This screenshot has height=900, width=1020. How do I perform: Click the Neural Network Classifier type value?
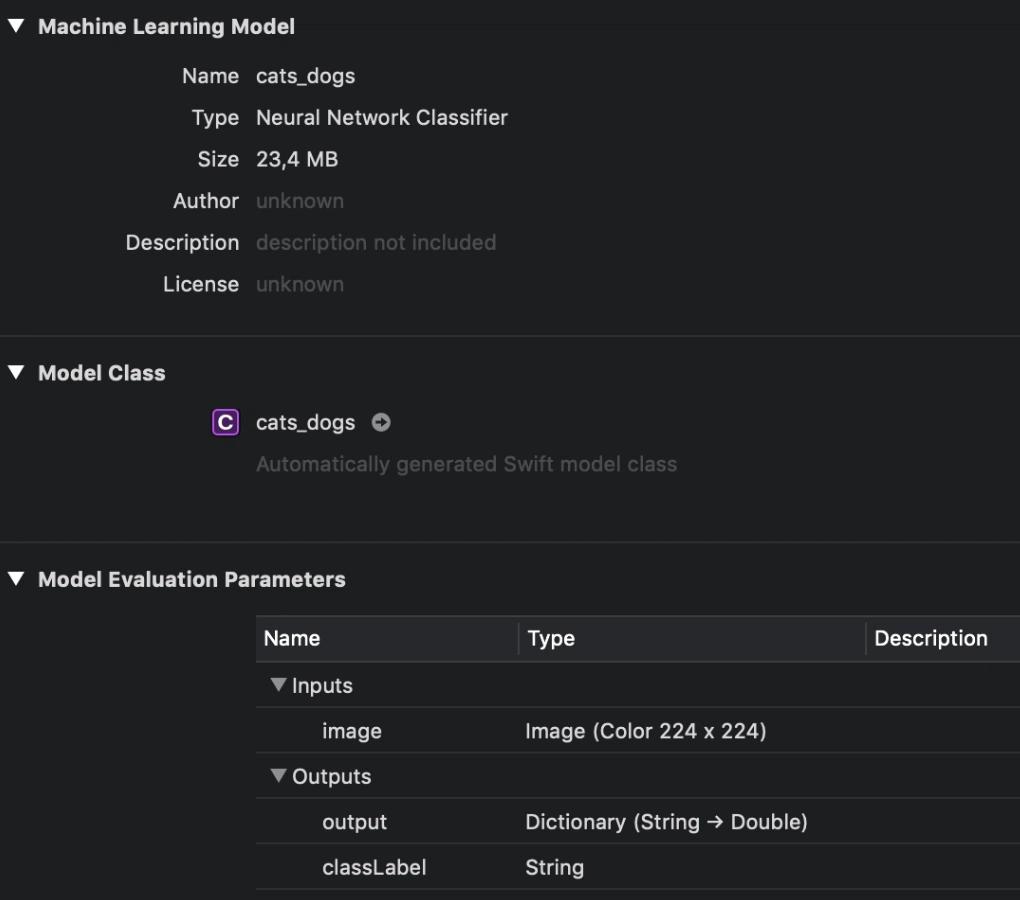(381, 118)
